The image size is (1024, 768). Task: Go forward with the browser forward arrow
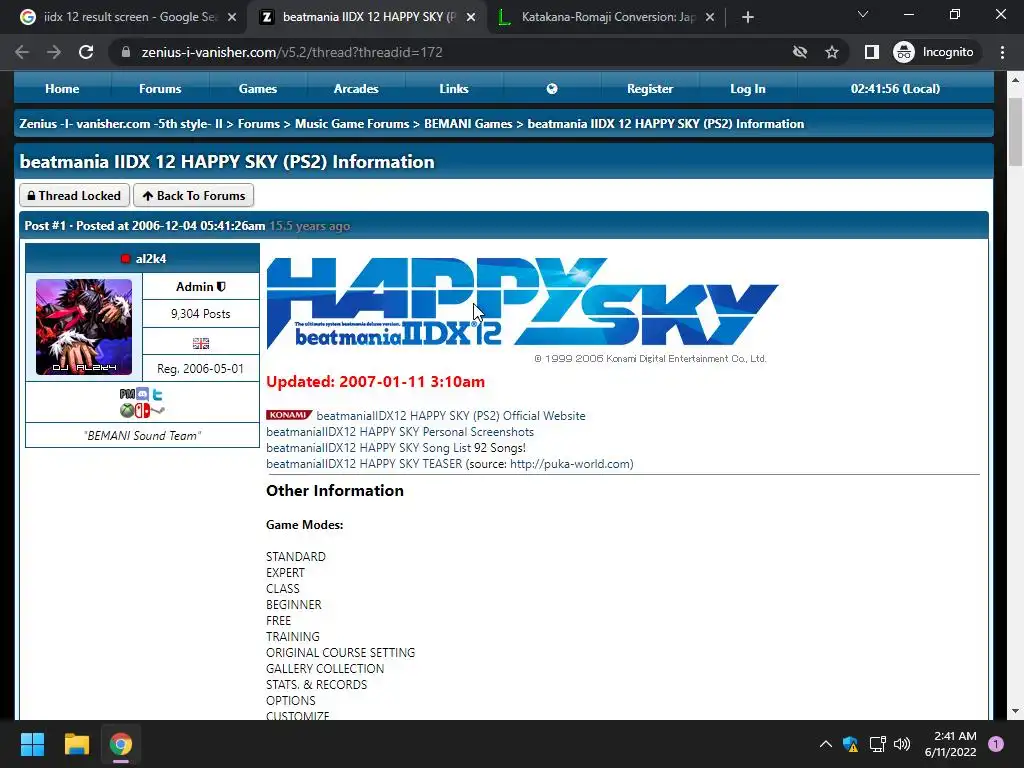point(54,52)
